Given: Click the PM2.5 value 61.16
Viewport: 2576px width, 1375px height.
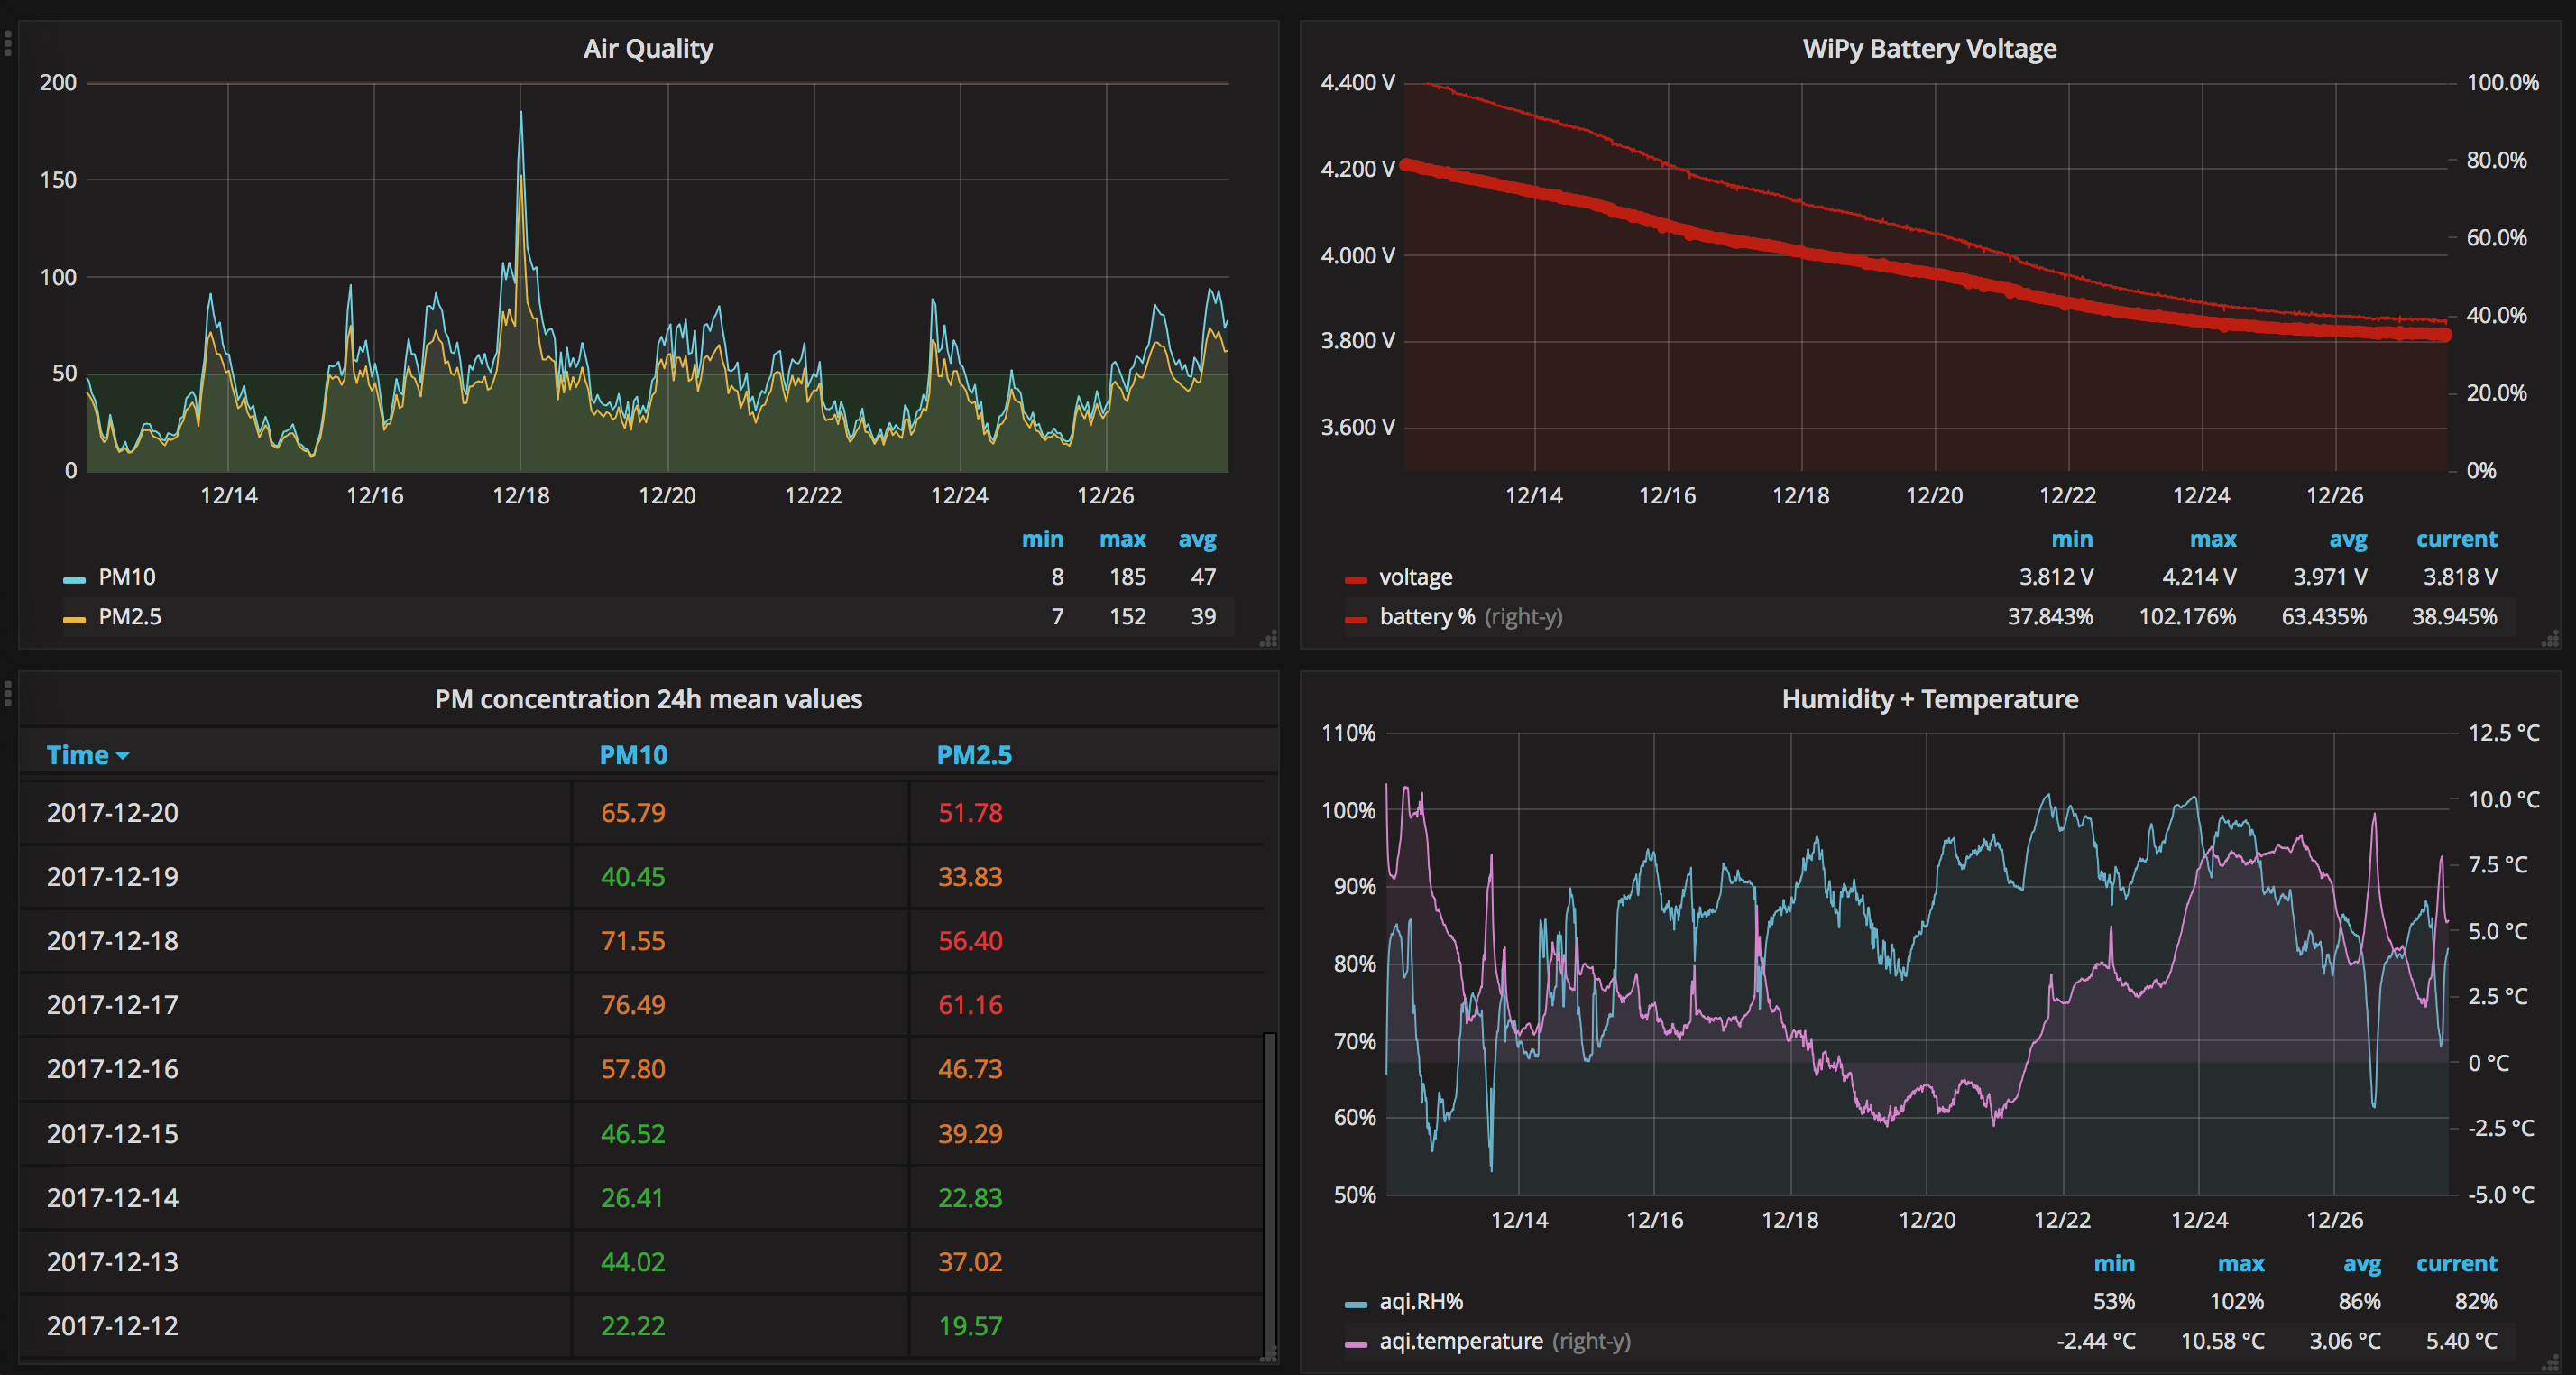Looking at the screenshot, I should pyautogui.click(x=970, y=1005).
